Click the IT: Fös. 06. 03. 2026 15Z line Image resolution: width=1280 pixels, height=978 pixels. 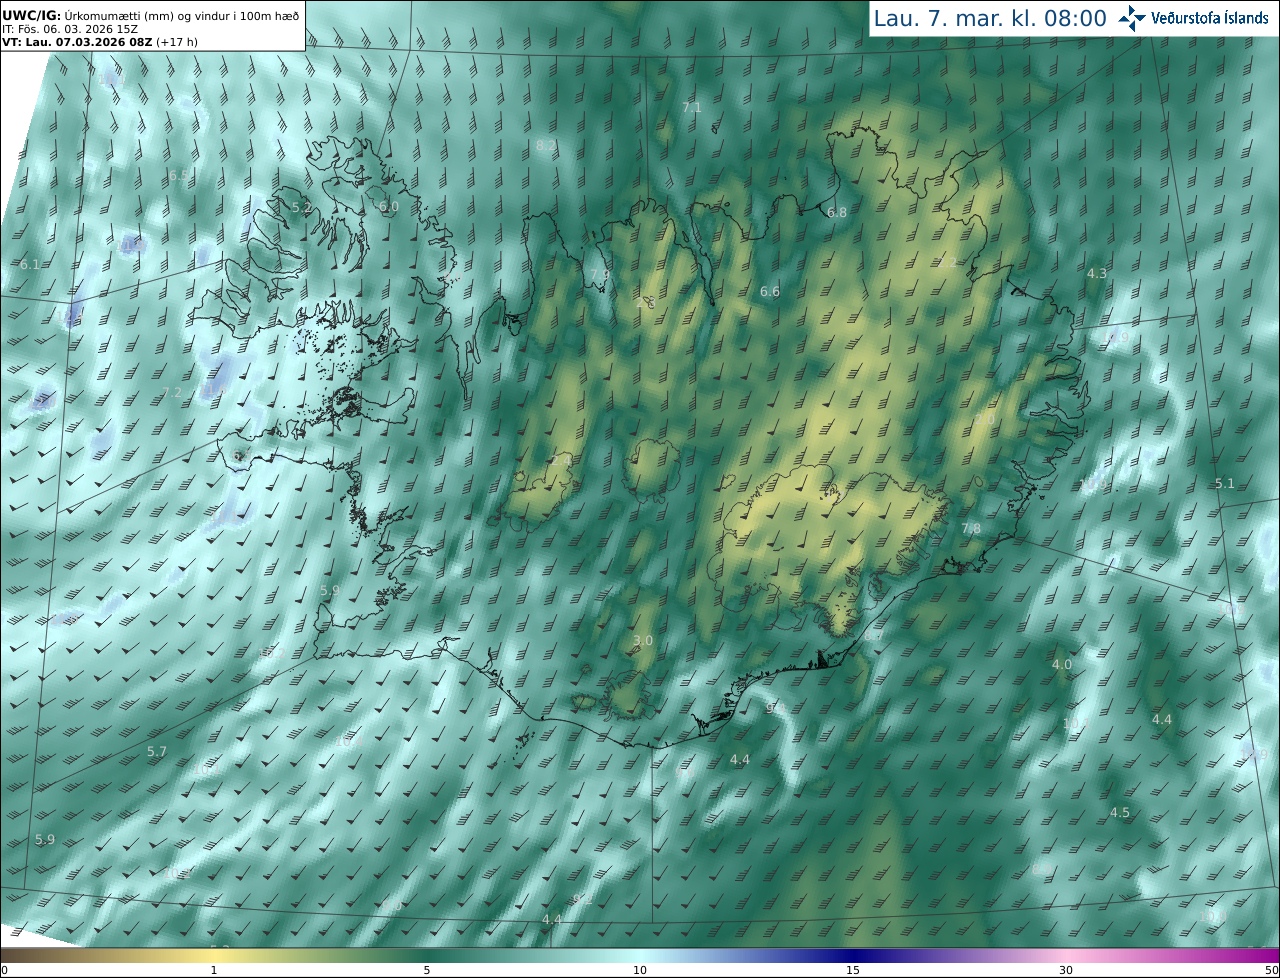pyautogui.click(x=70, y=29)
